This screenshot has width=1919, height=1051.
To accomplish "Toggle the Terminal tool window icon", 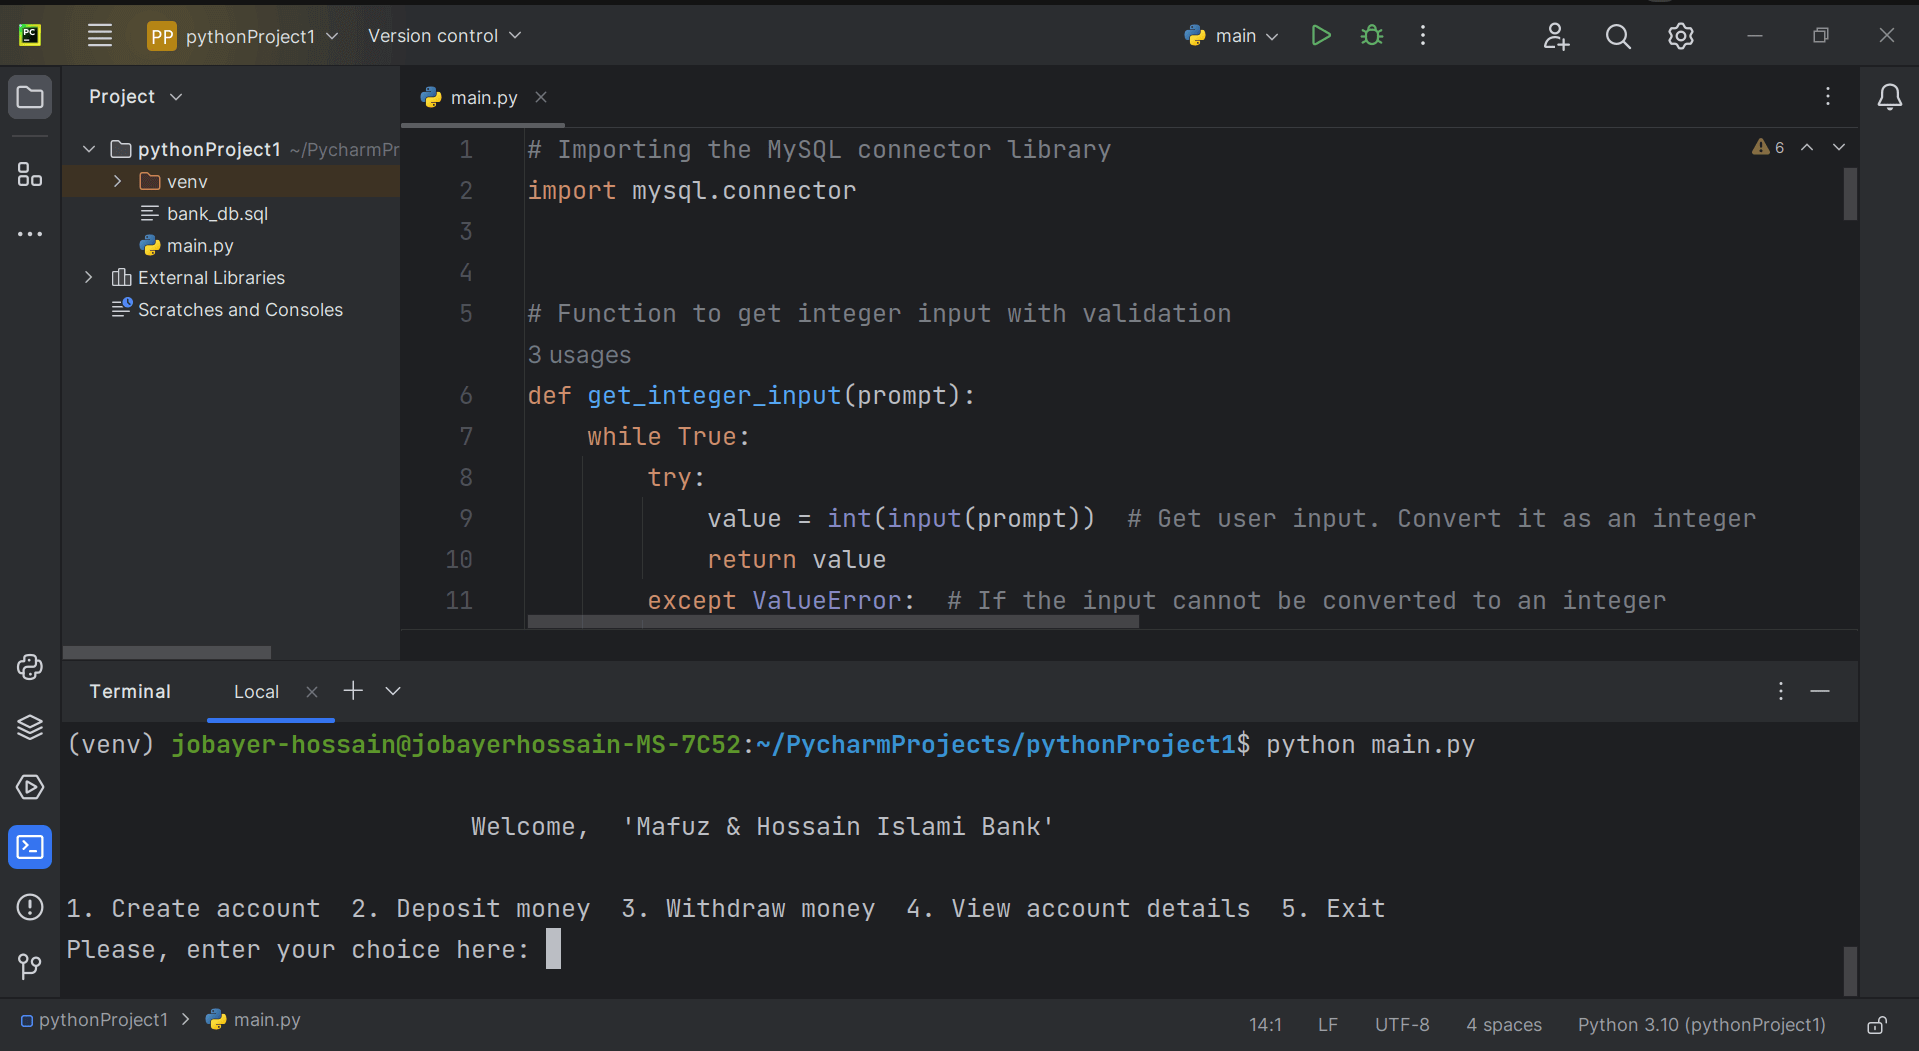I will [x=30, y=847].
